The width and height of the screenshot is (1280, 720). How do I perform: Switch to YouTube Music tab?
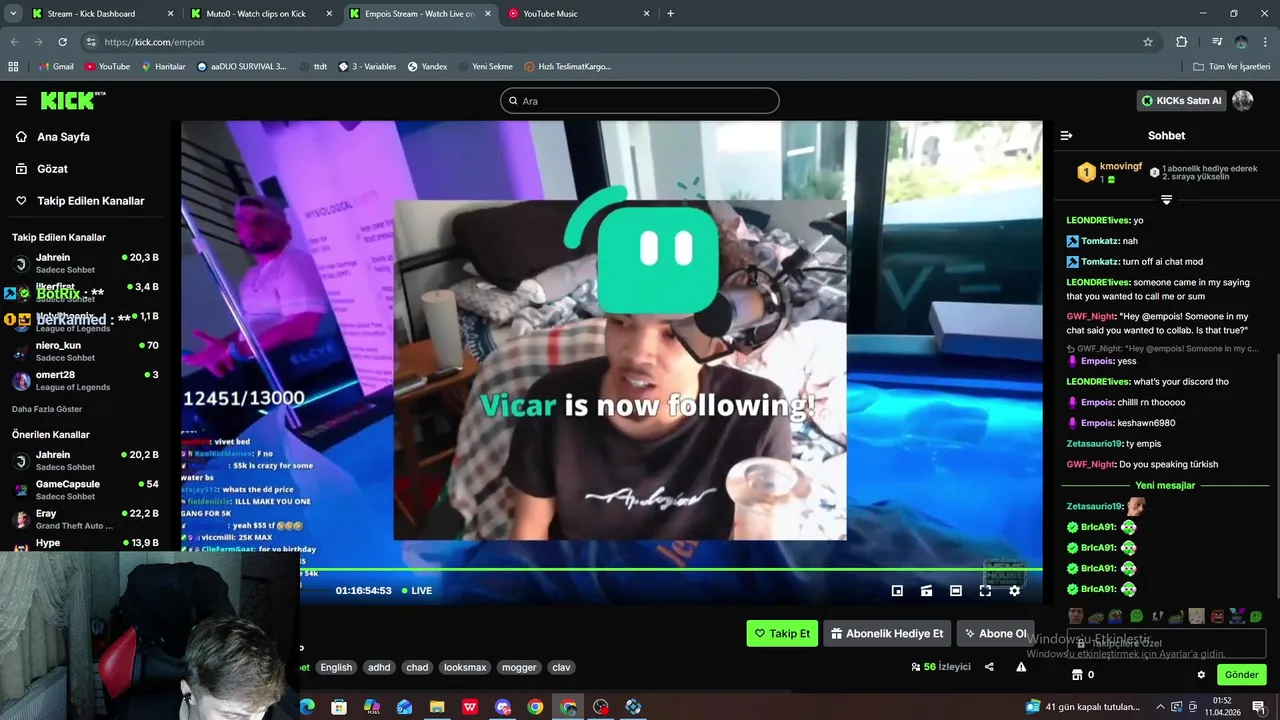click(579, 14)
